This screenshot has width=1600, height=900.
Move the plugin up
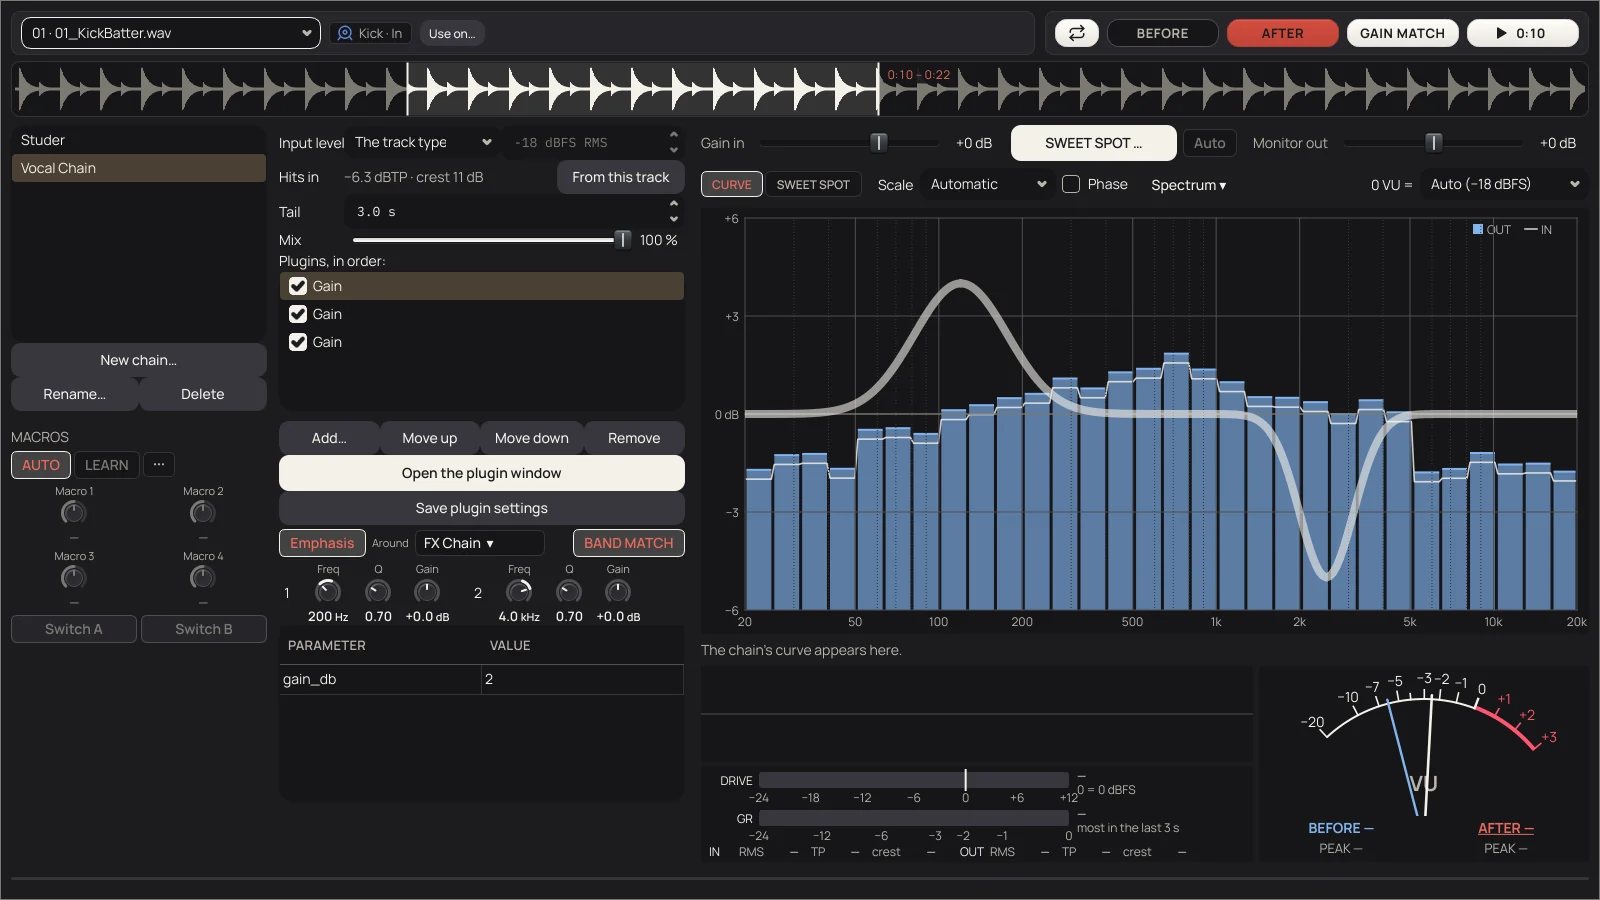pyautogui.click(x=430, y=438)
